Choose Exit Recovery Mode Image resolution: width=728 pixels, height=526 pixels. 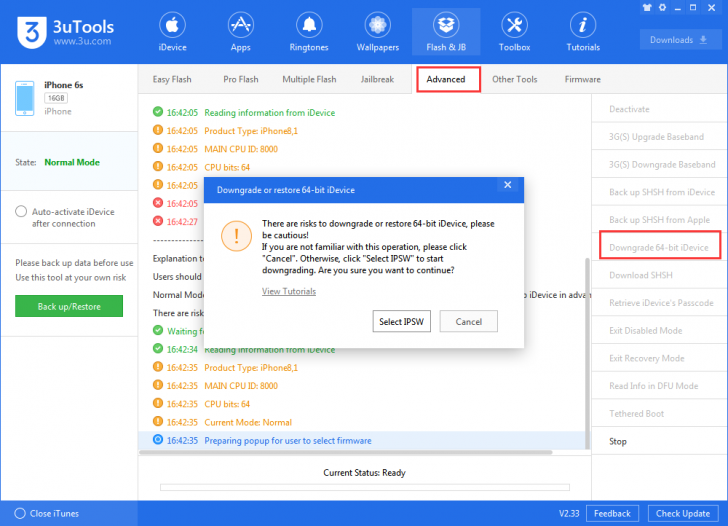pyautogui.click(x=659, y=358)
